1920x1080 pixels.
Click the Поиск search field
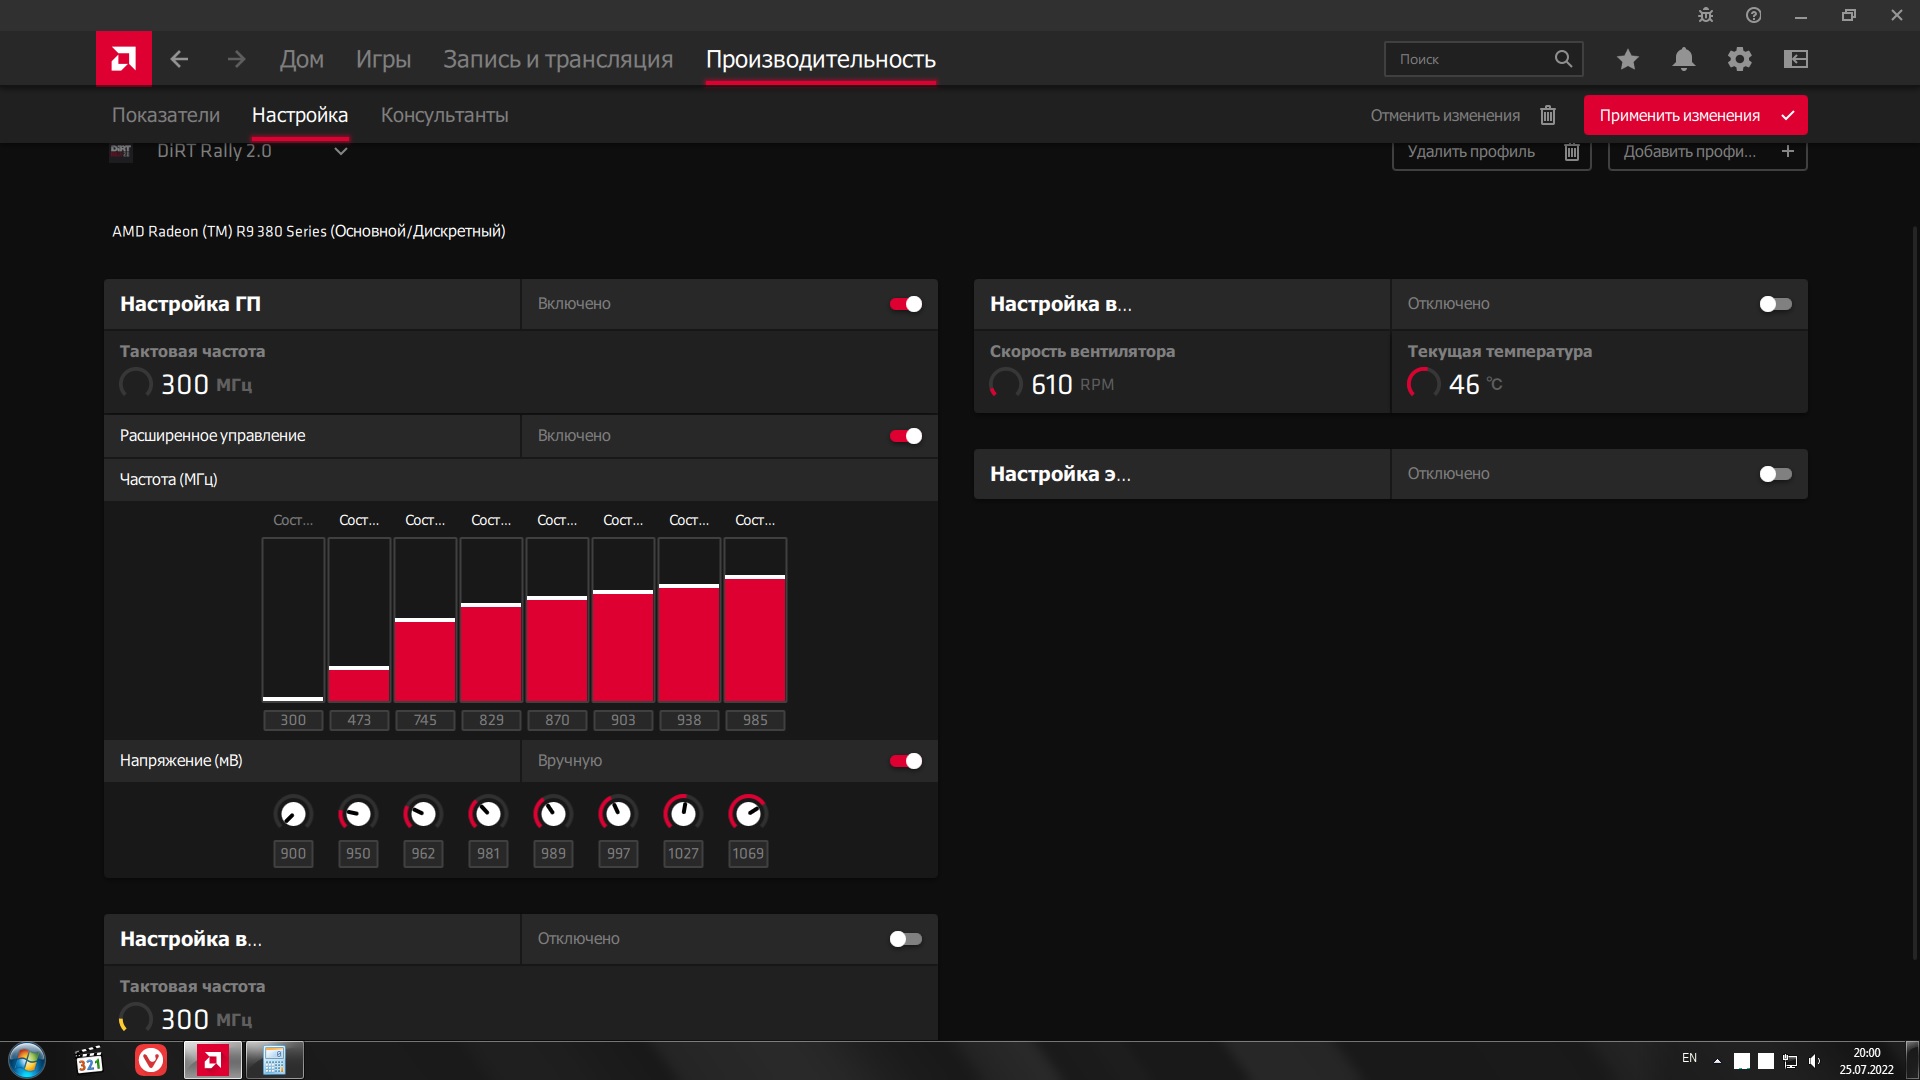coord(1470,59)
